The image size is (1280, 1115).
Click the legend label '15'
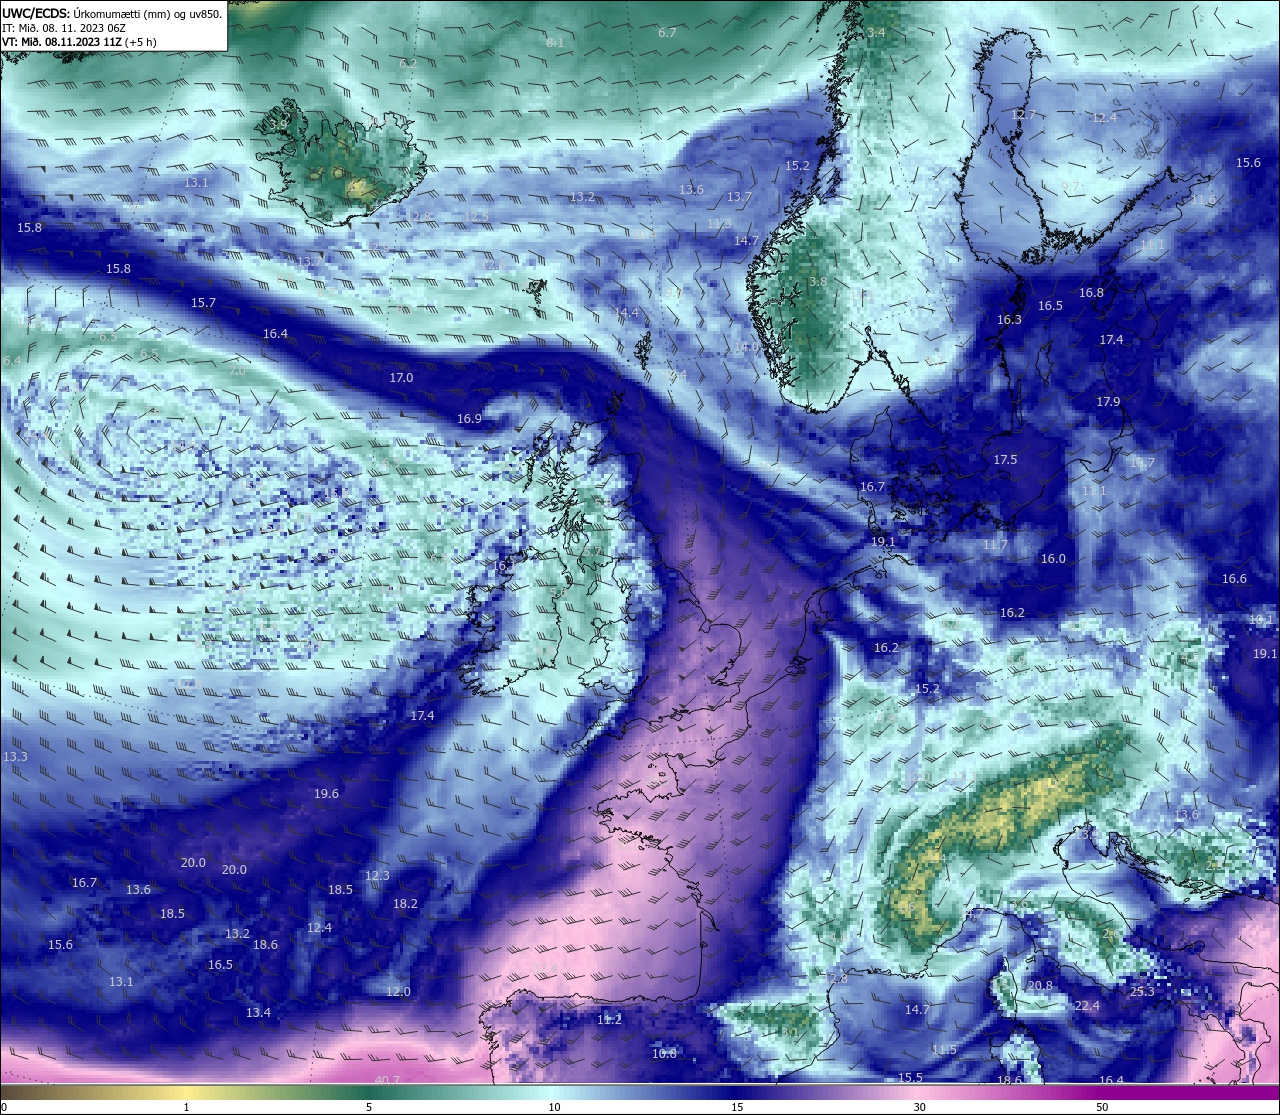pyautogui.click(x=737, y=1107)
